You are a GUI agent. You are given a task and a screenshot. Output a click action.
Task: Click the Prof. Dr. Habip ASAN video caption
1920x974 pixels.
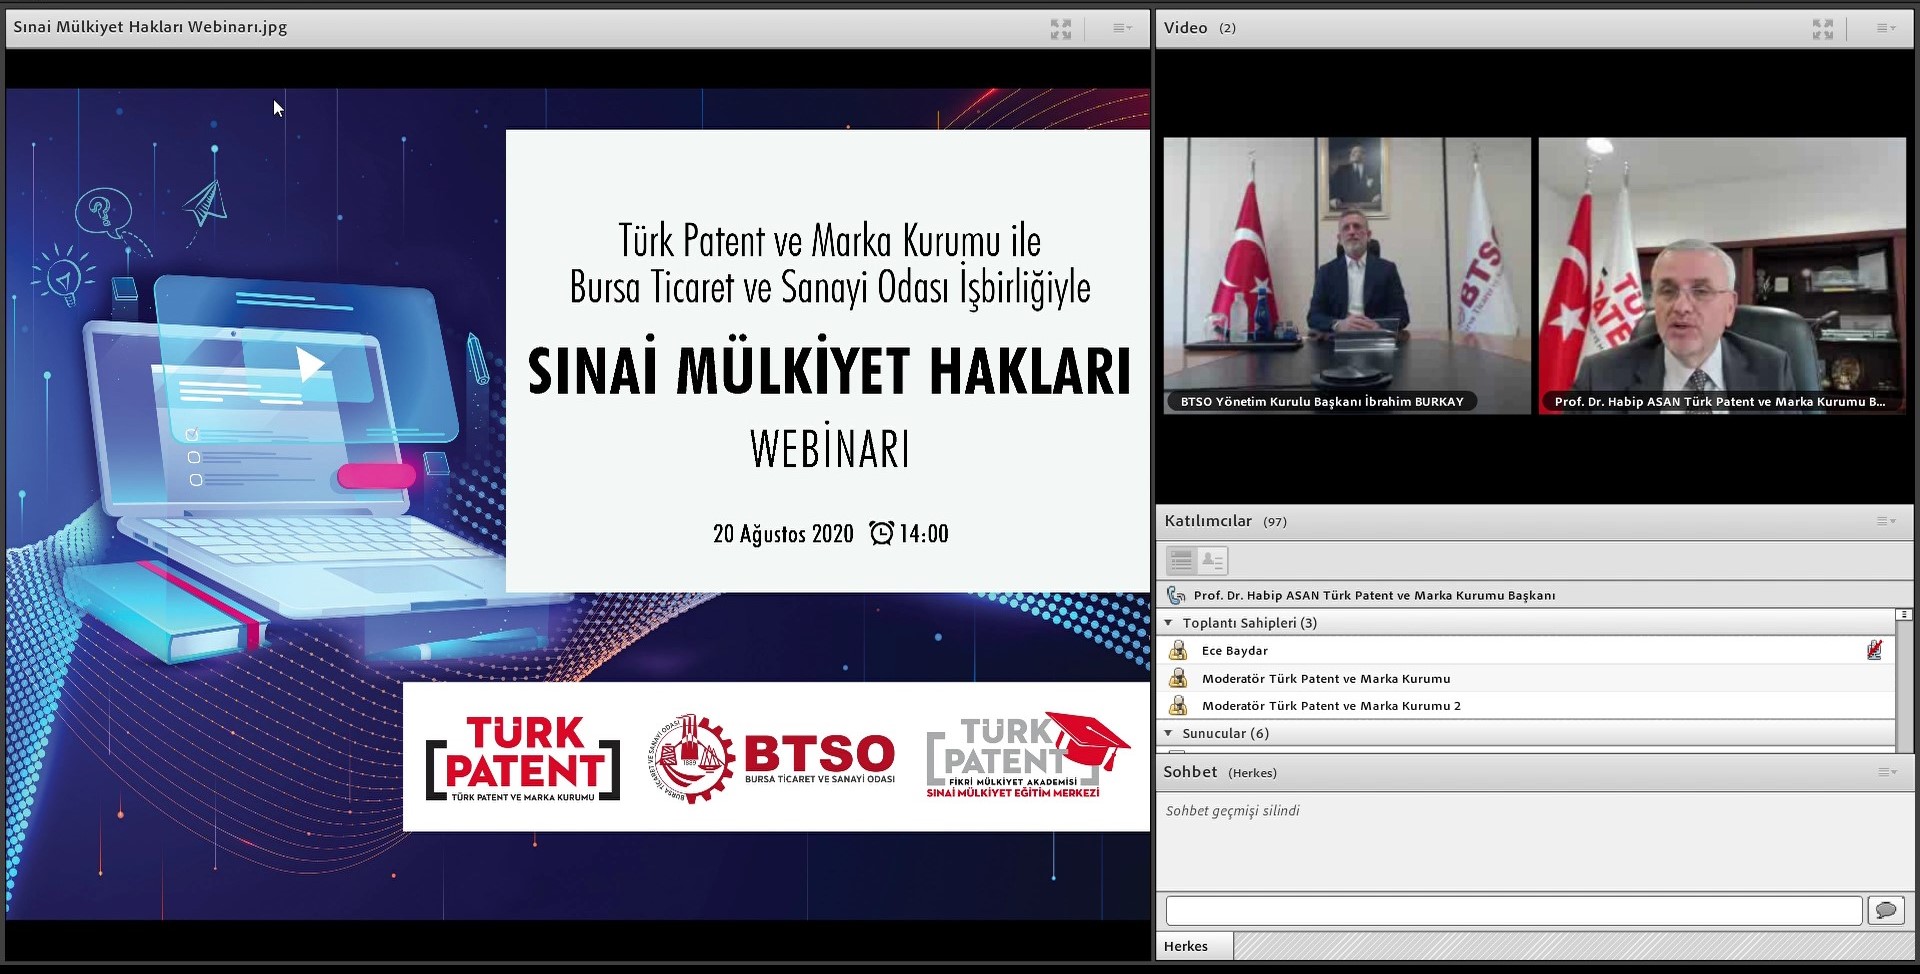tap(1720, 402)
